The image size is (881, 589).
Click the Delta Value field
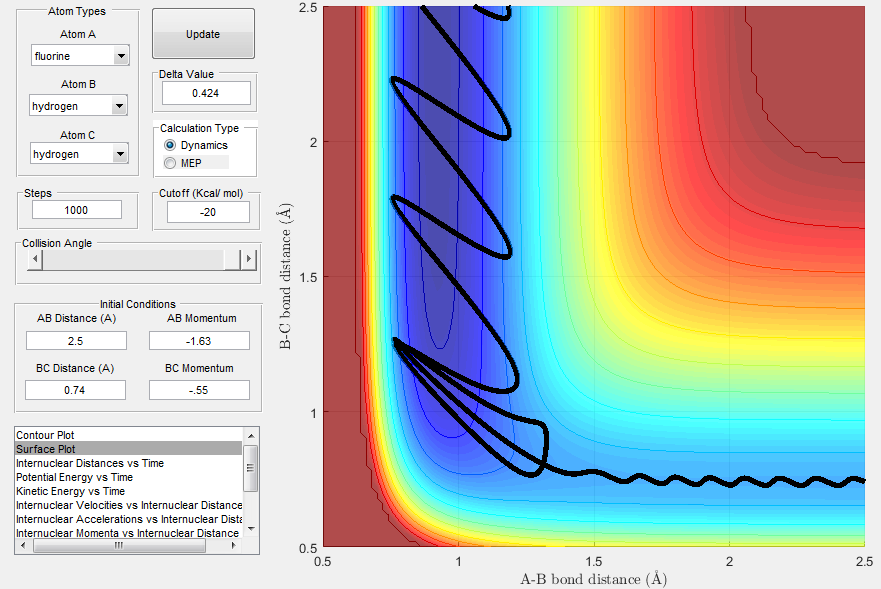click(x=206, y=93)
